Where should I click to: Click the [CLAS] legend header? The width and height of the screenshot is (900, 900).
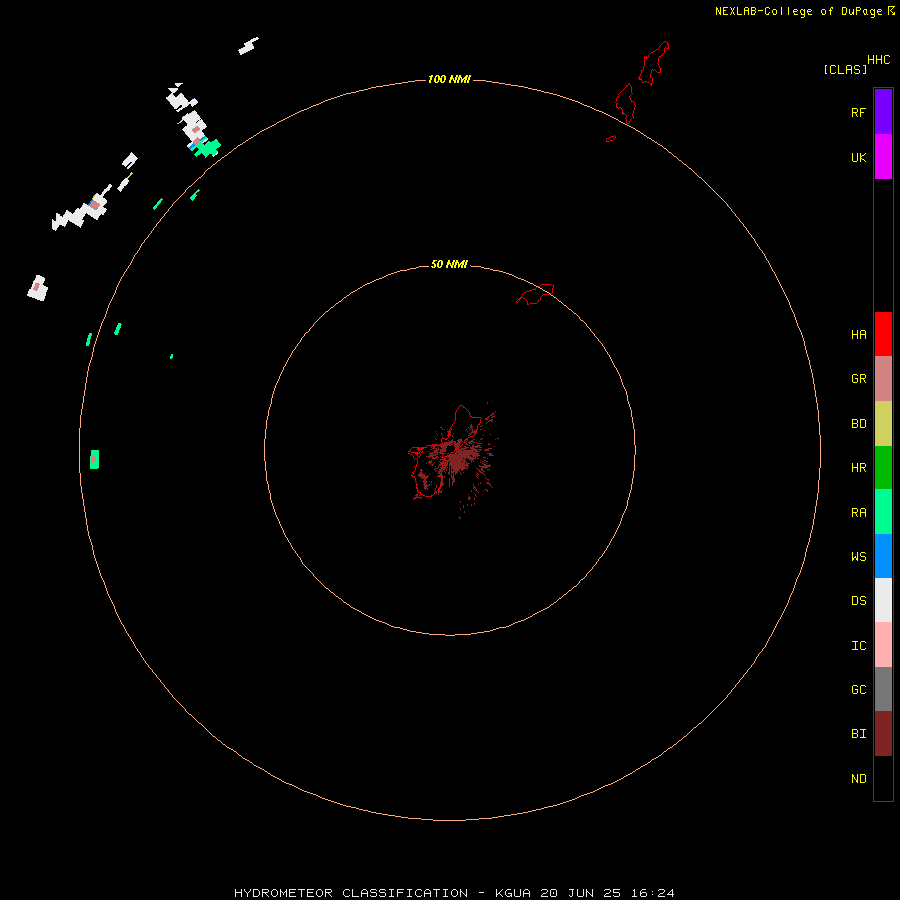tap(845, 69)
